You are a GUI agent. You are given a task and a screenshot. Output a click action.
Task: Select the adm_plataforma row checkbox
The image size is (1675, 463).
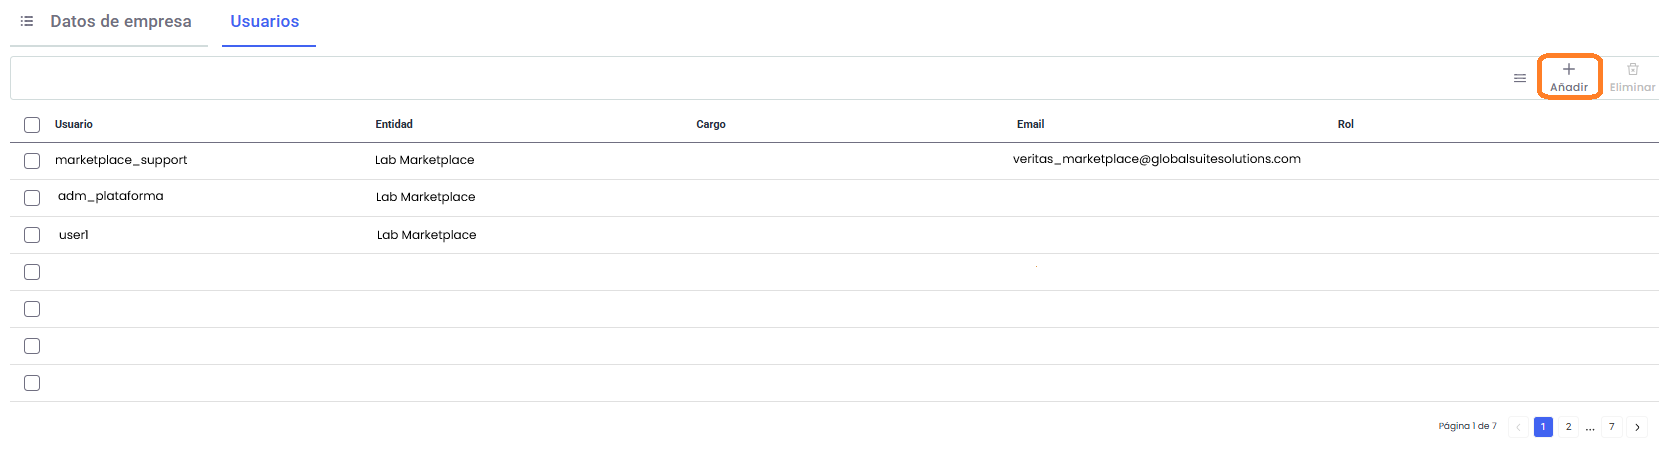32,198
